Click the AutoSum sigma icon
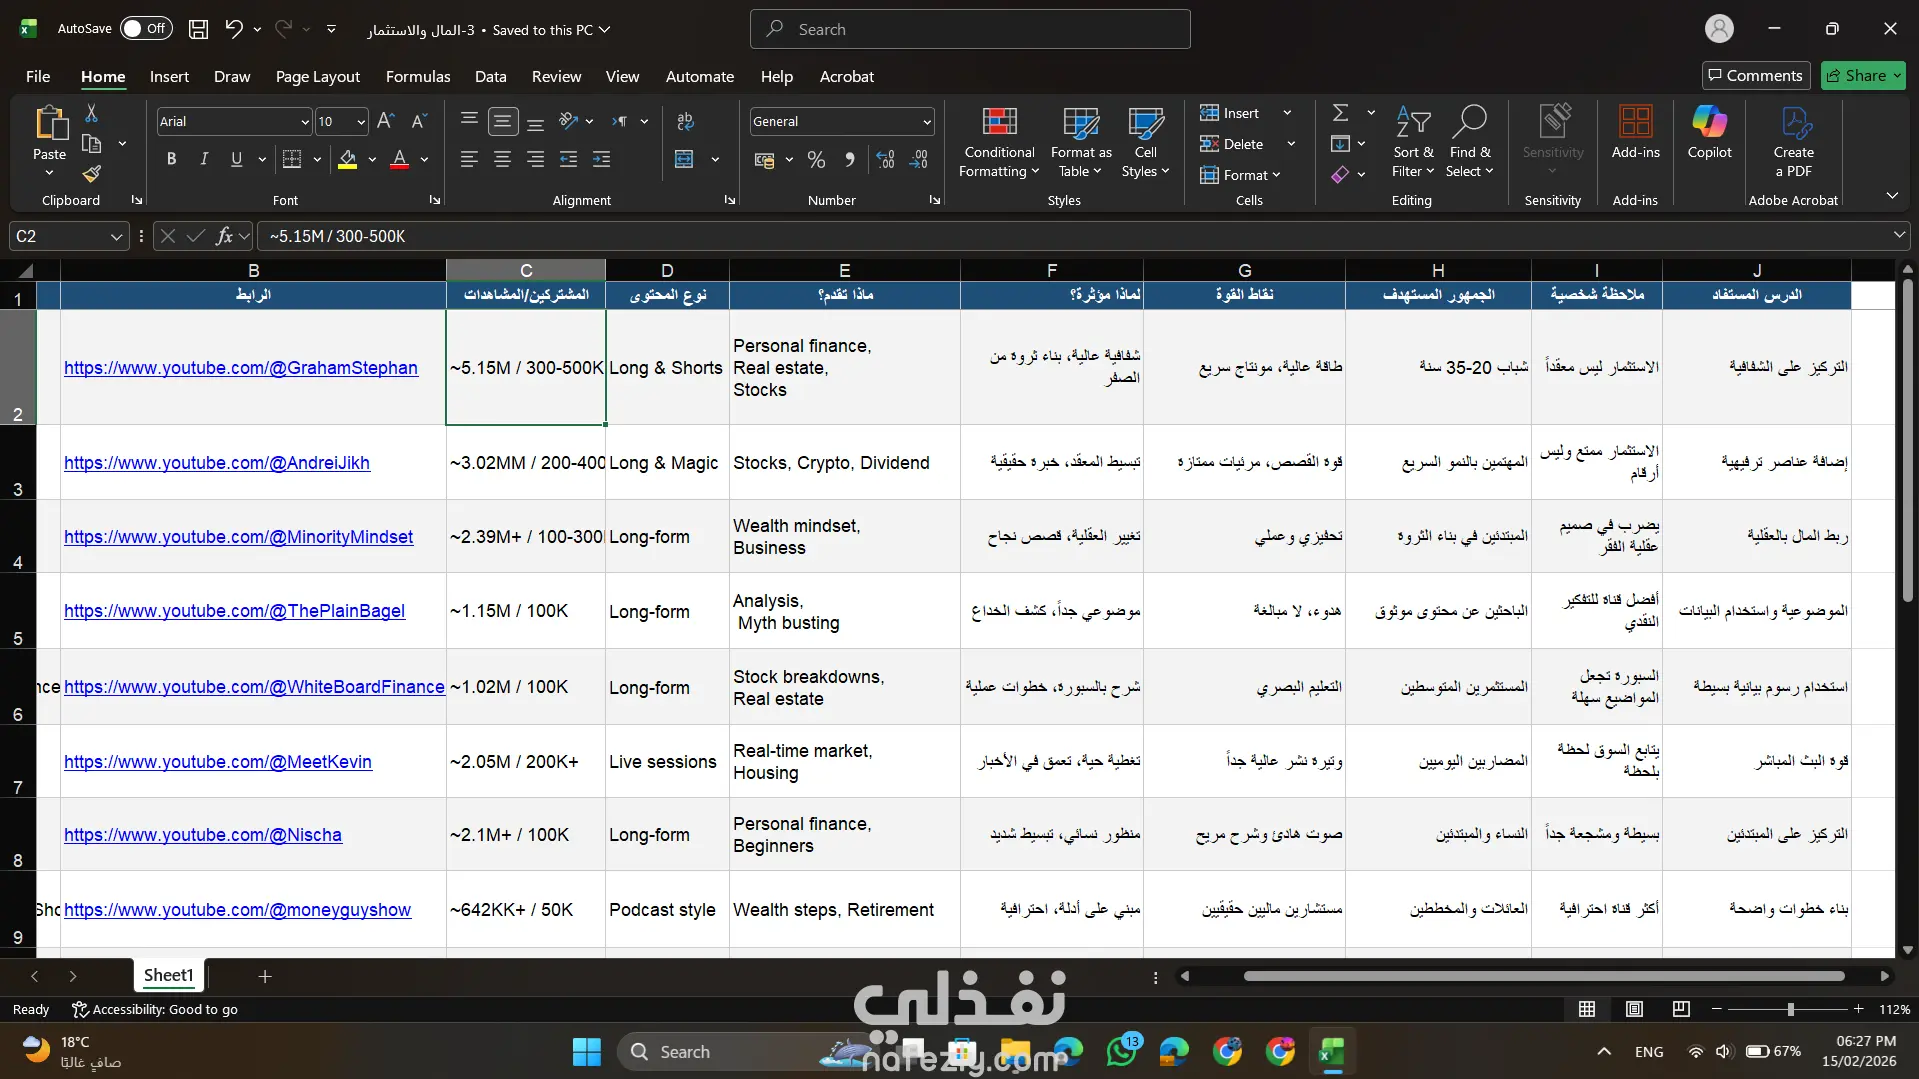Screen dimensions: 1919x1079 tap(1341, 113)
